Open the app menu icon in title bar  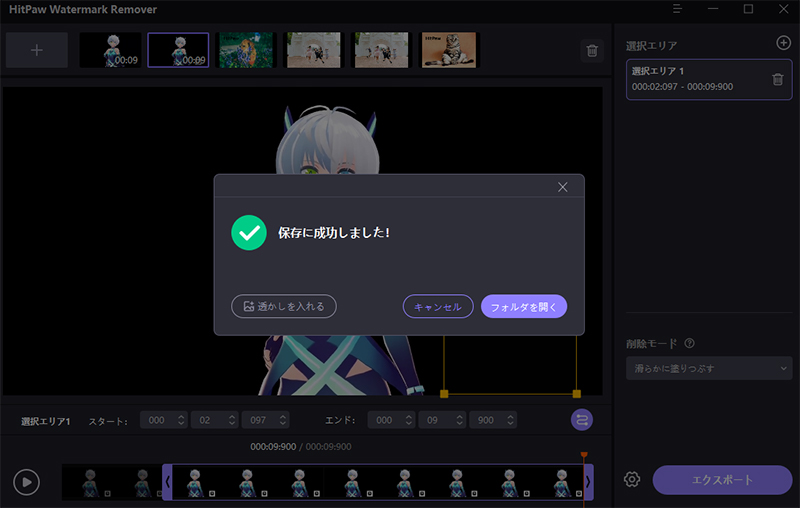677,9
